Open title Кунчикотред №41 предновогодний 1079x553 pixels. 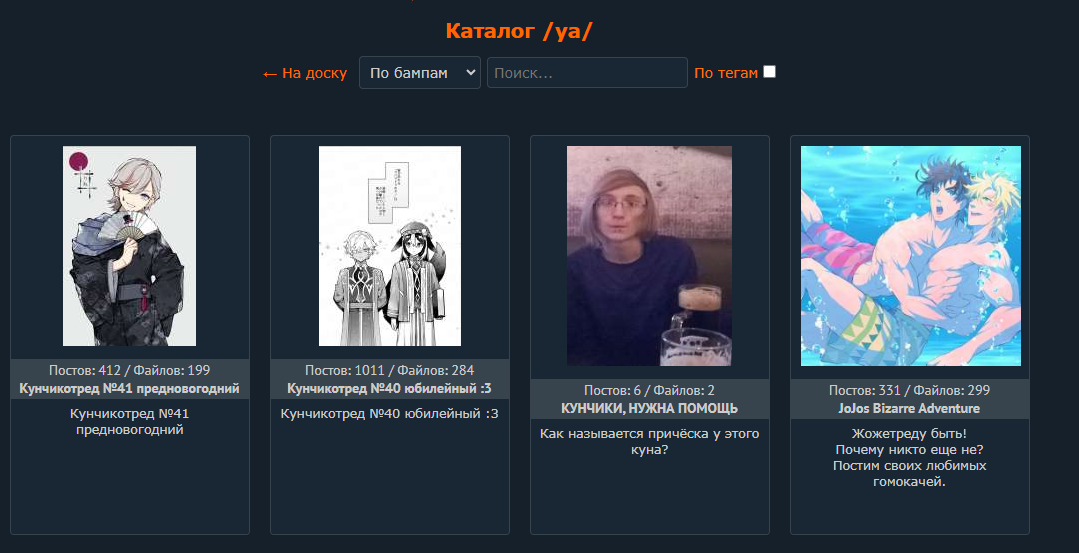click(129, 389)
